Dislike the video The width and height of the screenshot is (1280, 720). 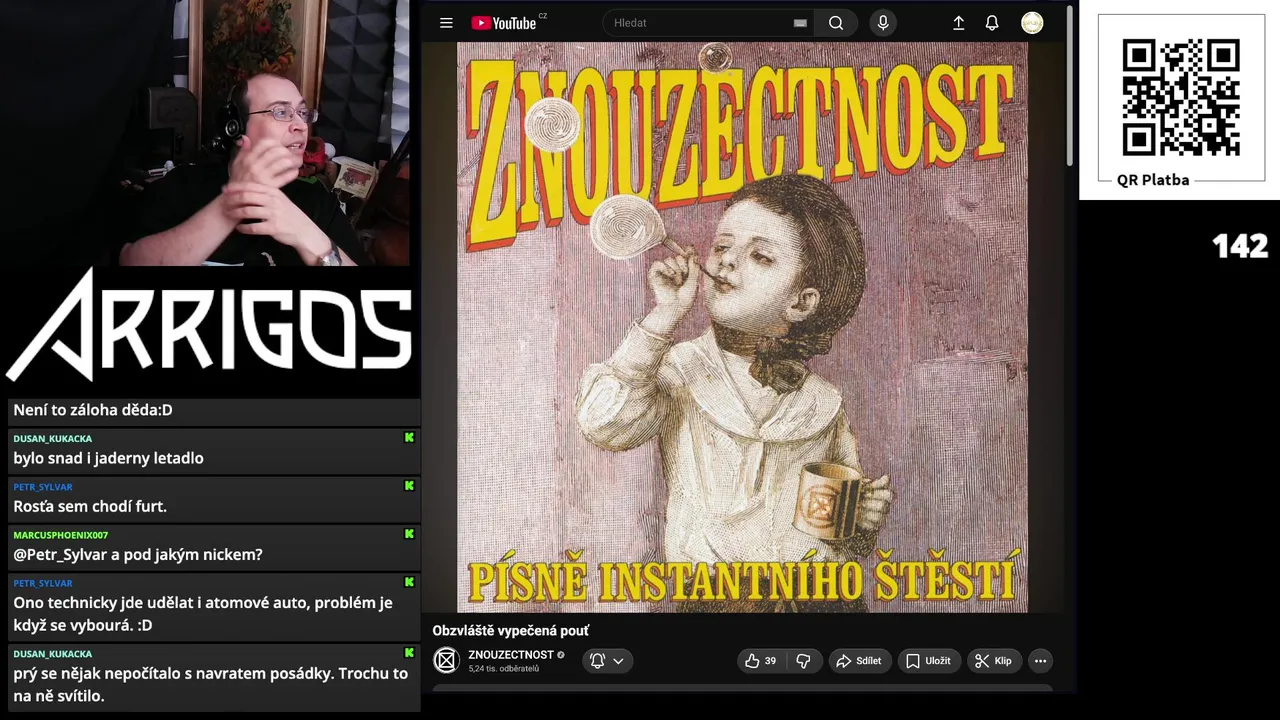coord(803,661)
